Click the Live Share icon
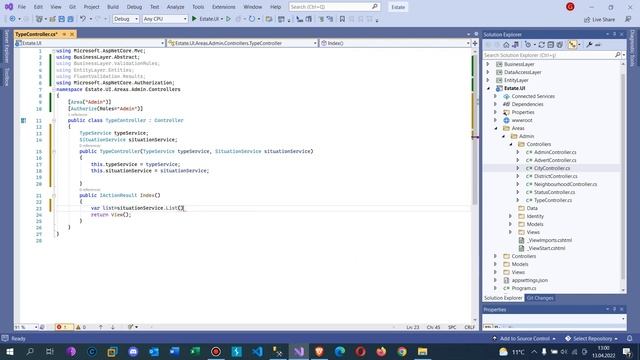 tap(599, 19)
